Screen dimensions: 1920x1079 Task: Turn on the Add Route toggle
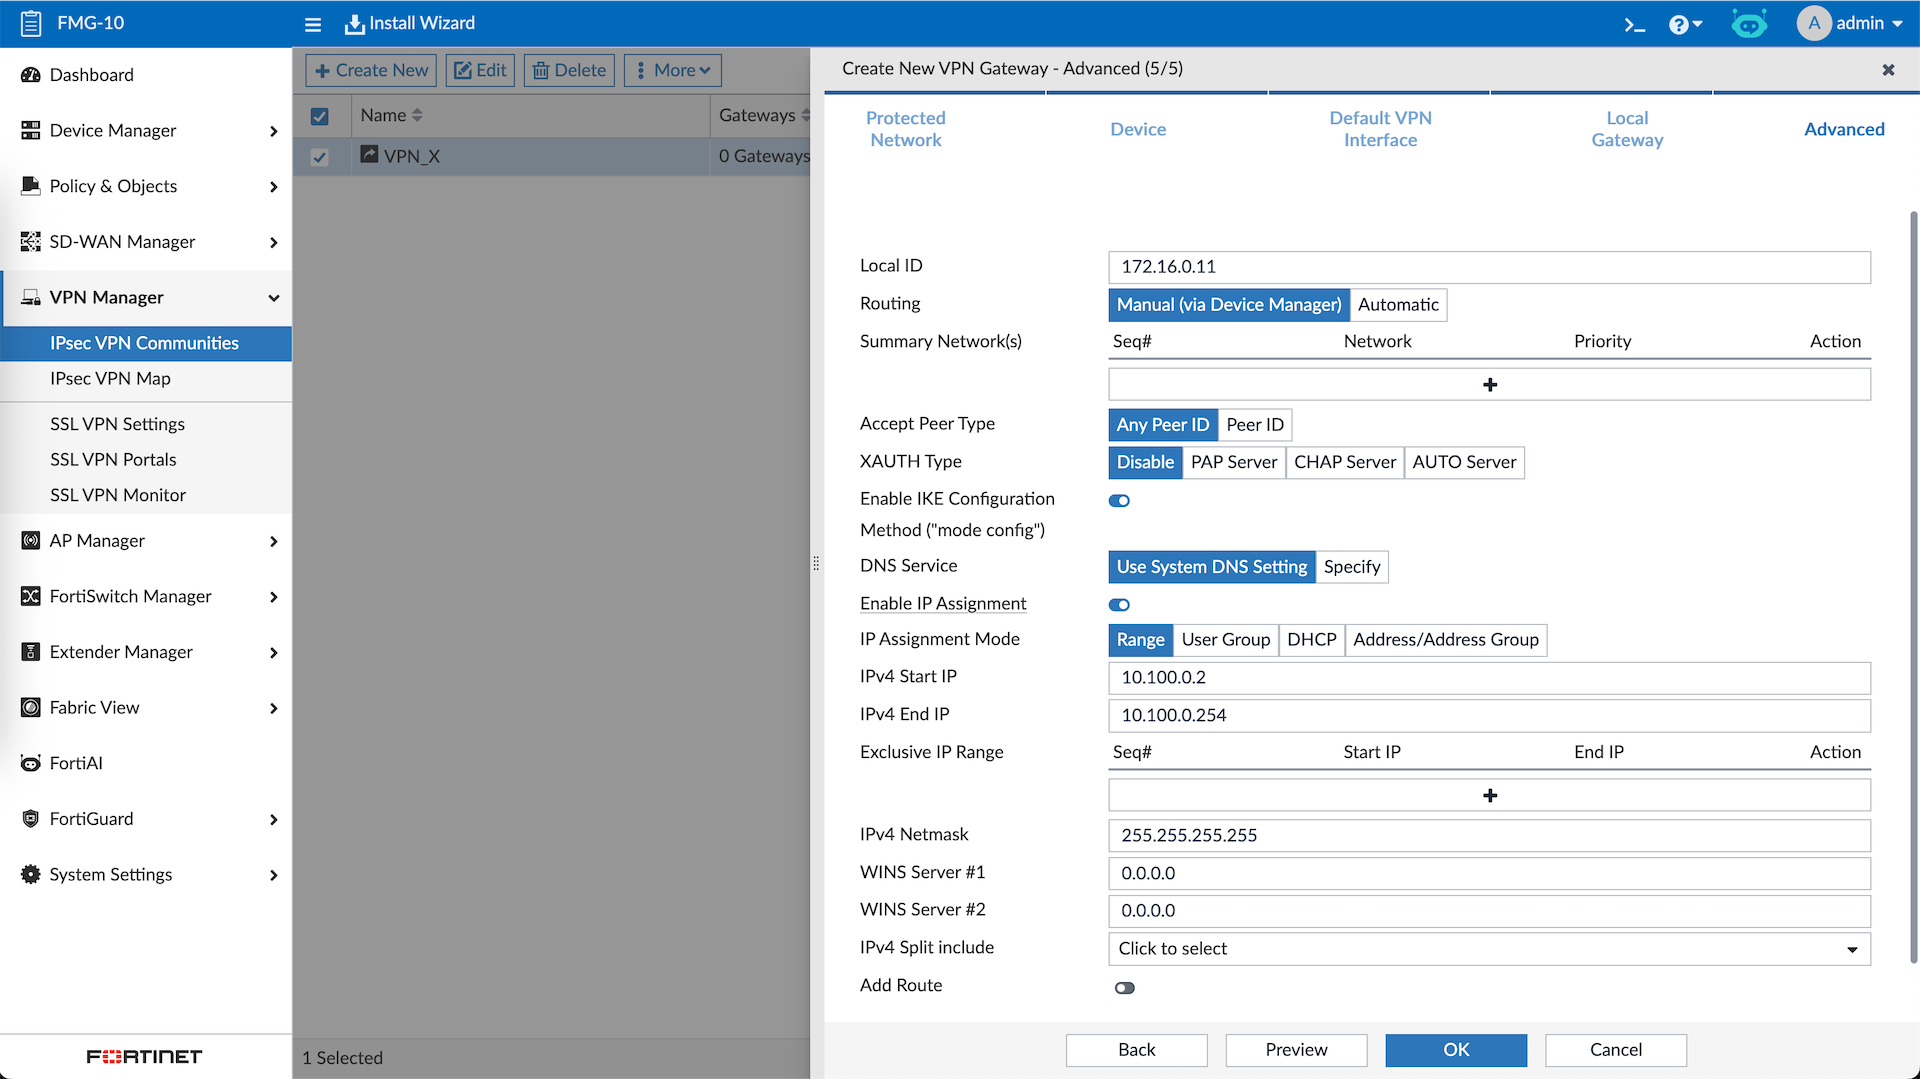click(x=1125, y=988)
